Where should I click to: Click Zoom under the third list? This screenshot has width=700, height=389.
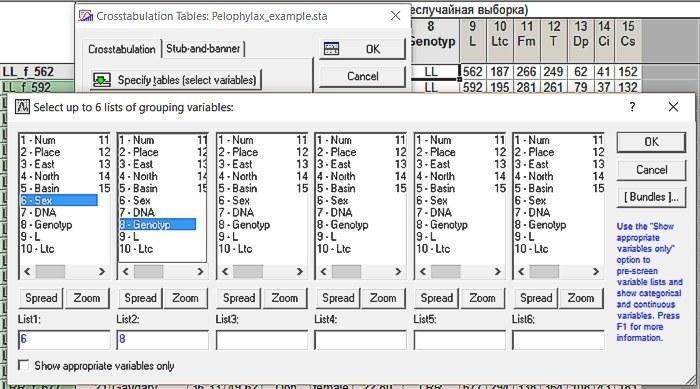pyautogui.click(x=284, y=298)
